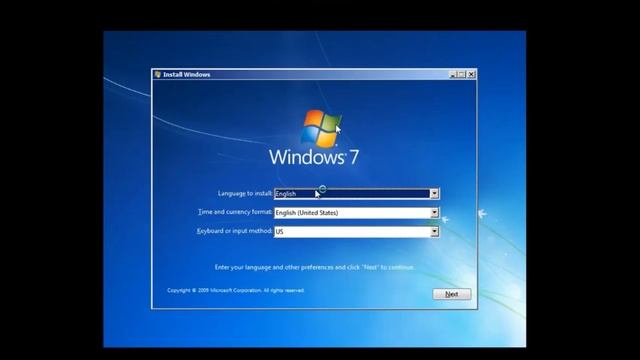The image size is (640, 360).
Task: Click the Windows 7 wordmark text
Action: coord(314,157)
